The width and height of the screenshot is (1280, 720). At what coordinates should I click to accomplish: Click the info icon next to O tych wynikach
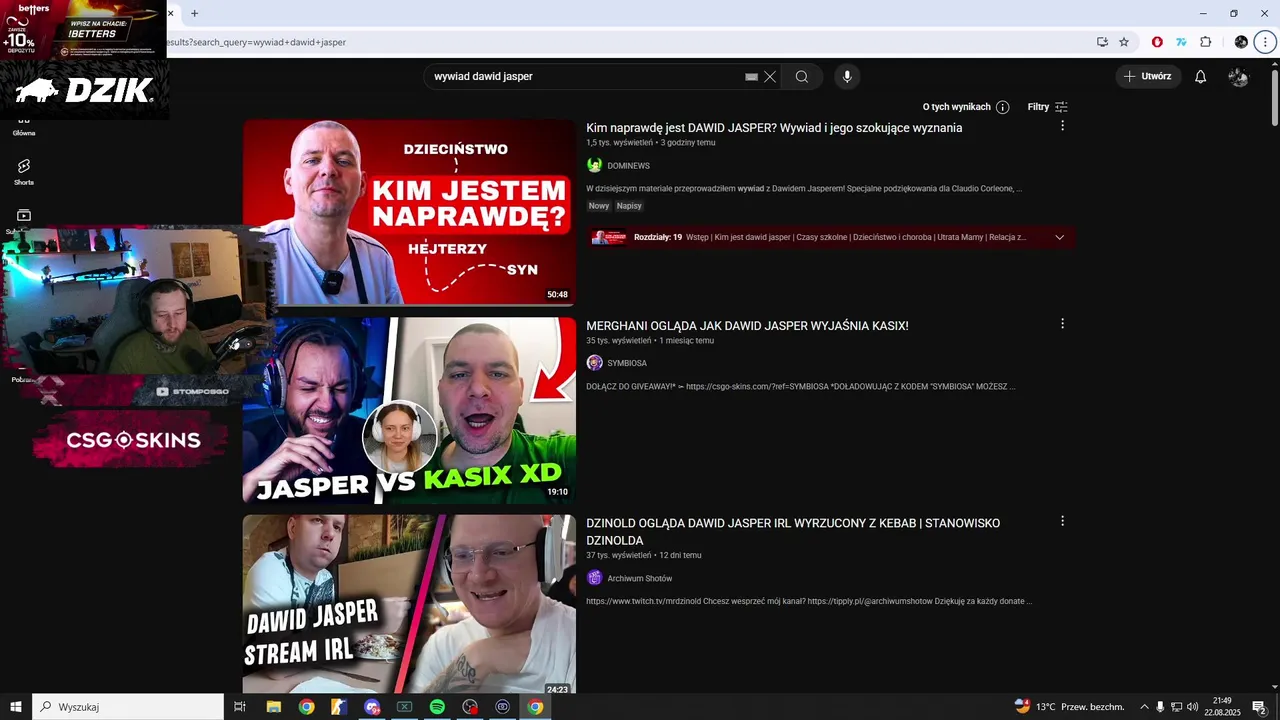(1002, 107)
